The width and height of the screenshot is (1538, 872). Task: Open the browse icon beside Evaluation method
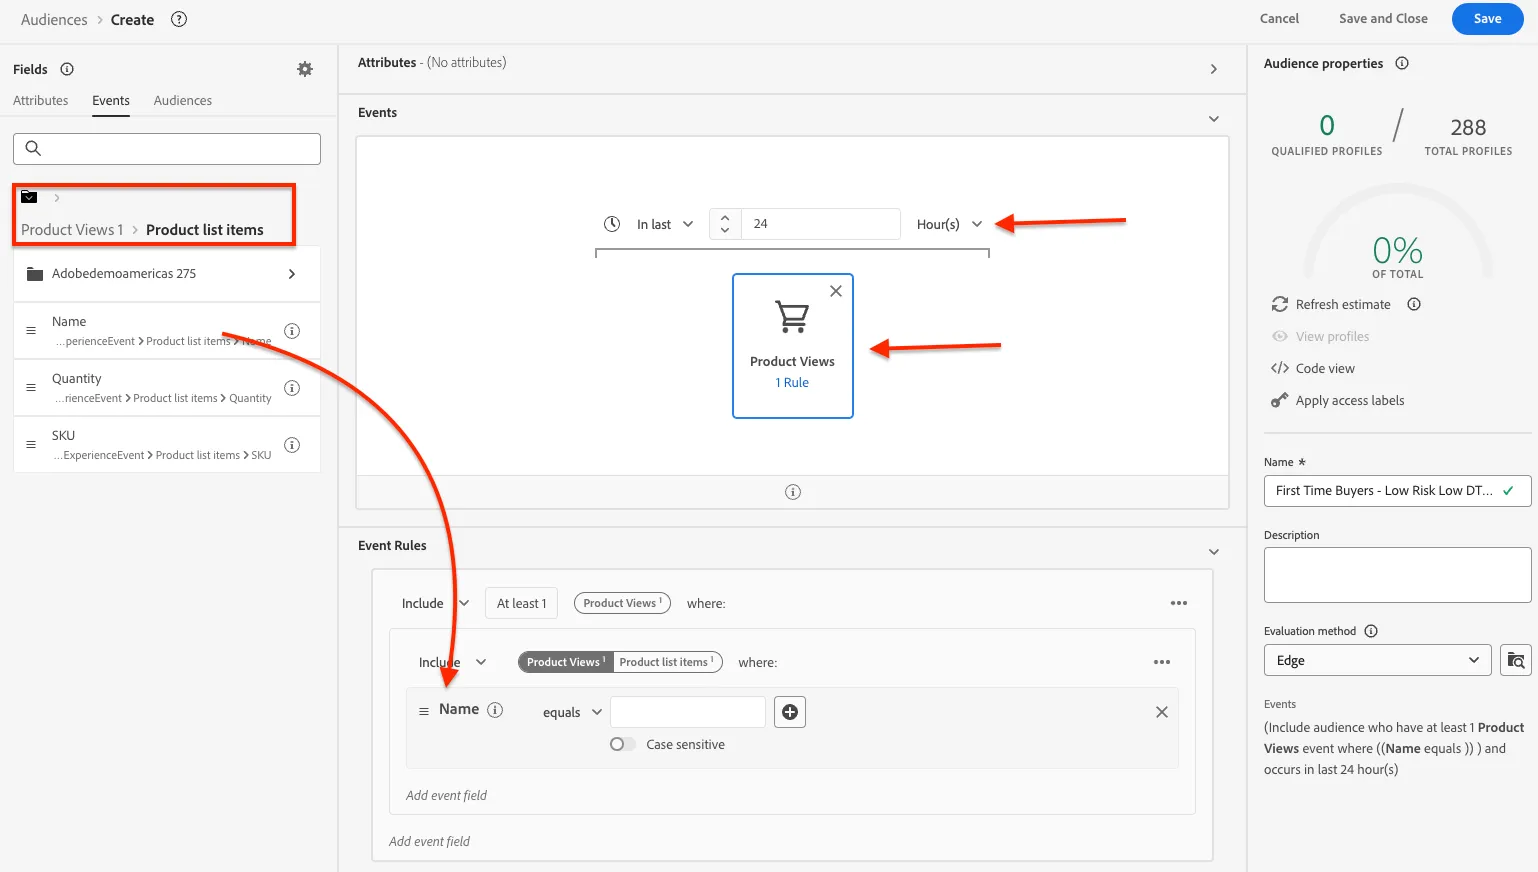pos(1516,660)
